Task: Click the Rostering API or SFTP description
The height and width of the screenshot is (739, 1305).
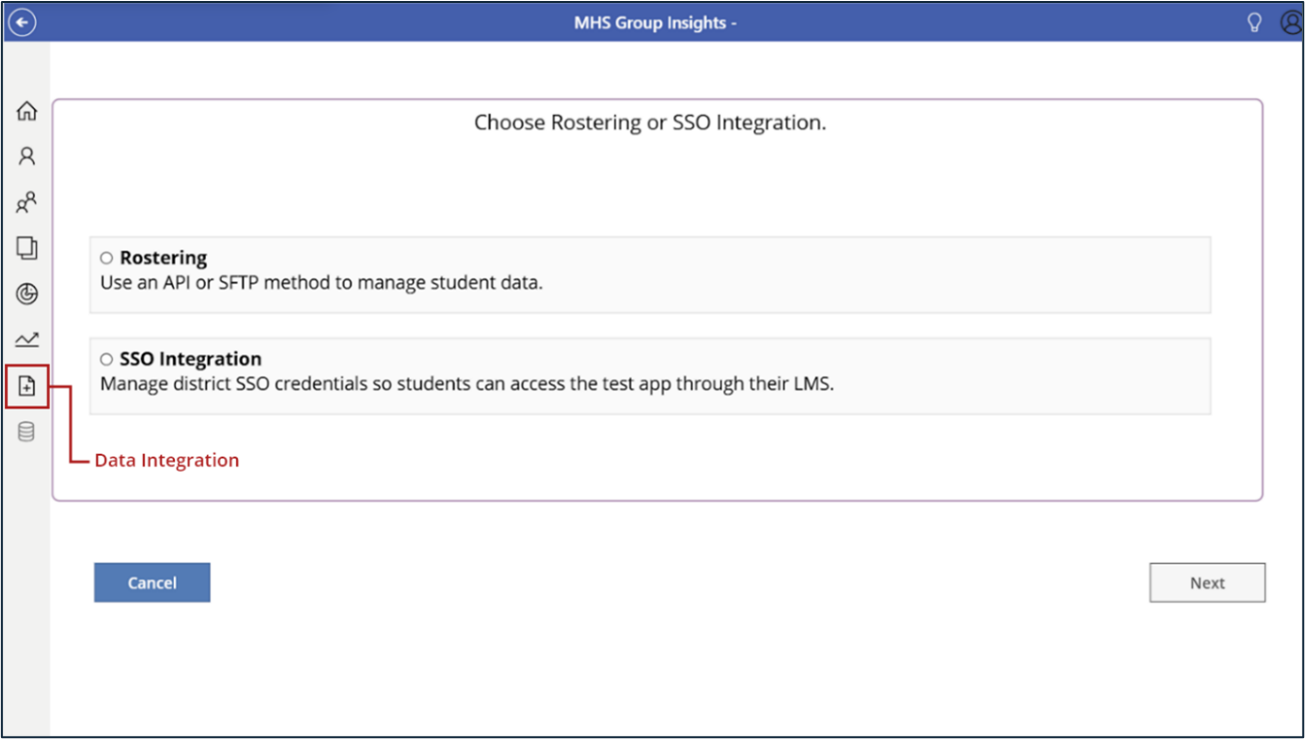Action: click(x=321, y=283)
